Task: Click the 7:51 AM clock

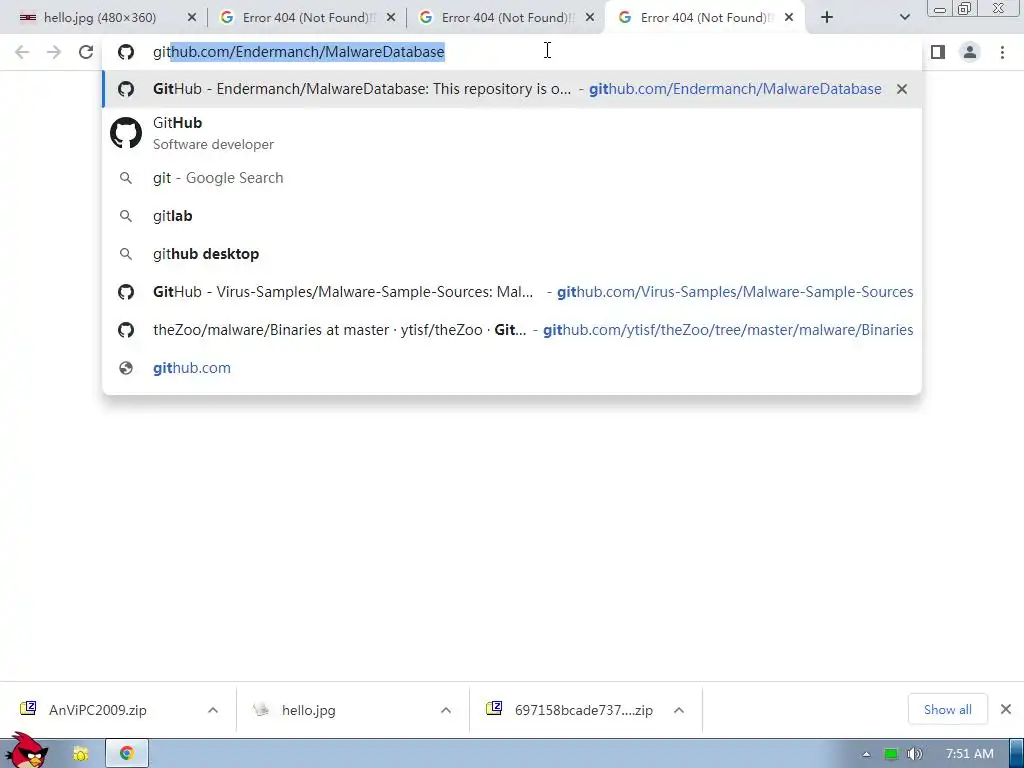Action: coord(970,754)
